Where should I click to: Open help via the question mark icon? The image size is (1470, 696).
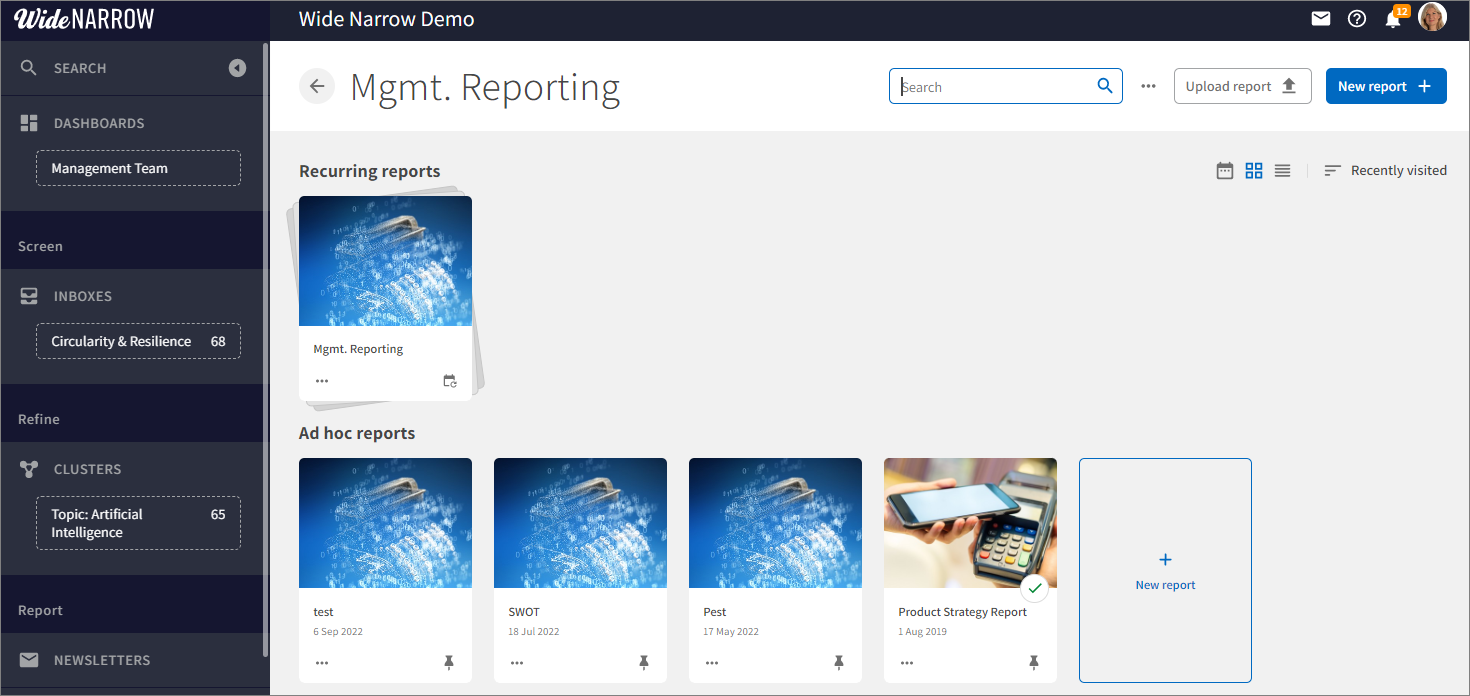pyautogui.click(x=1357, y=18)
